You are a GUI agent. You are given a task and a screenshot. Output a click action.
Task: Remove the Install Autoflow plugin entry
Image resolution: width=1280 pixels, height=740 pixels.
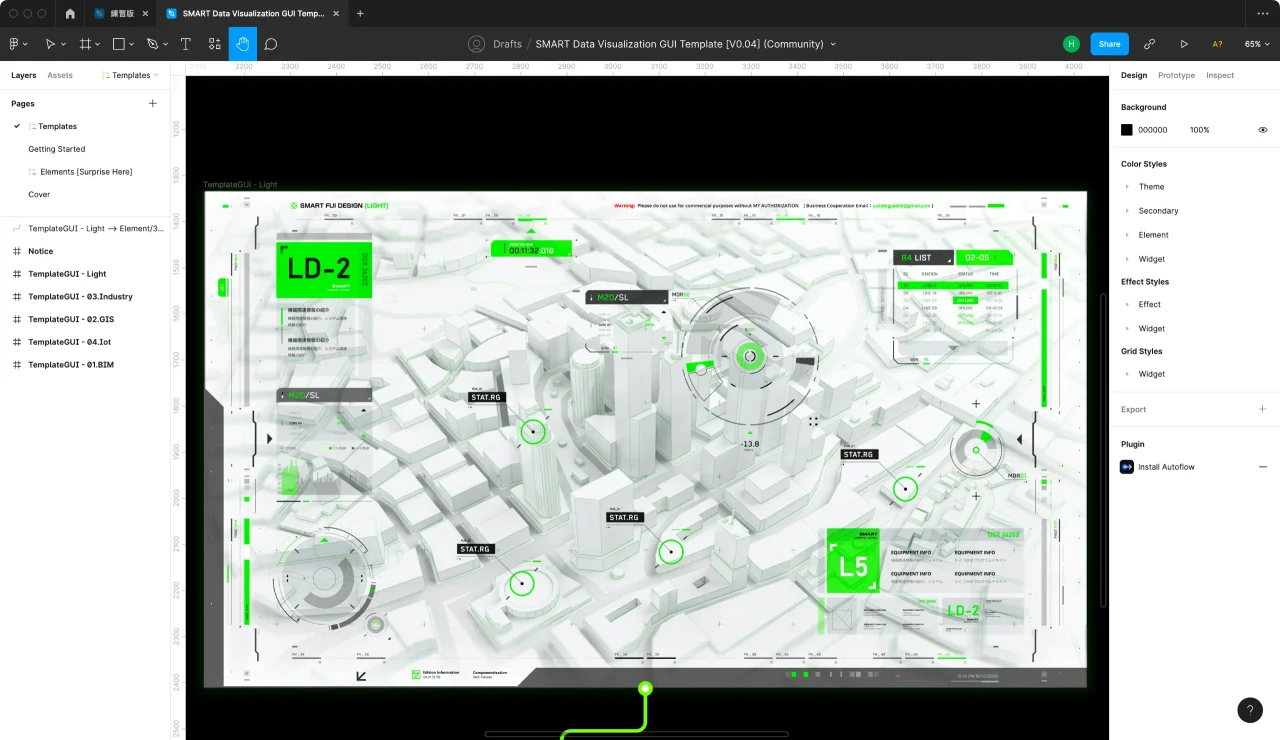click(1262, 467)
